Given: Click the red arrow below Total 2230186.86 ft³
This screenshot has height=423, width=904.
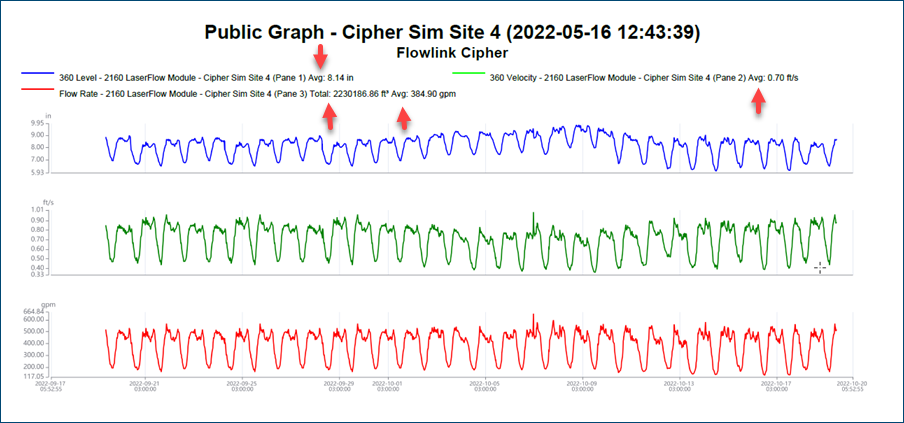Looking at the screenshot, I should coord(328,116).
